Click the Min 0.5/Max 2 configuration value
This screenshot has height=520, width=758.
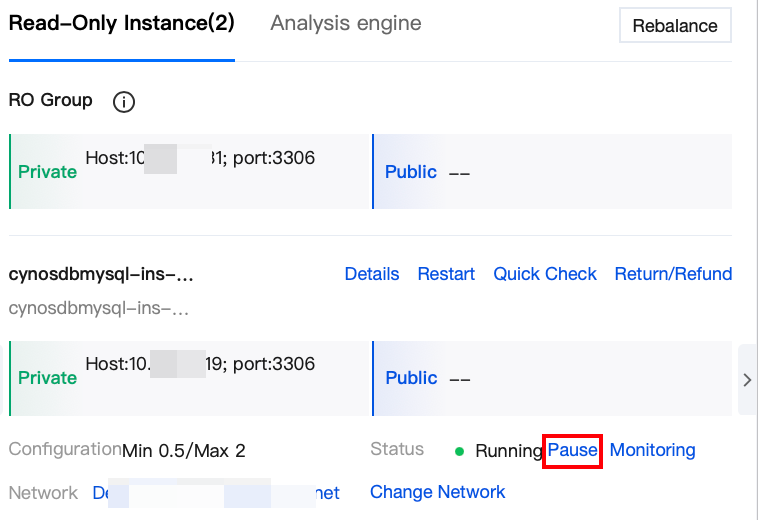[183, 450]
